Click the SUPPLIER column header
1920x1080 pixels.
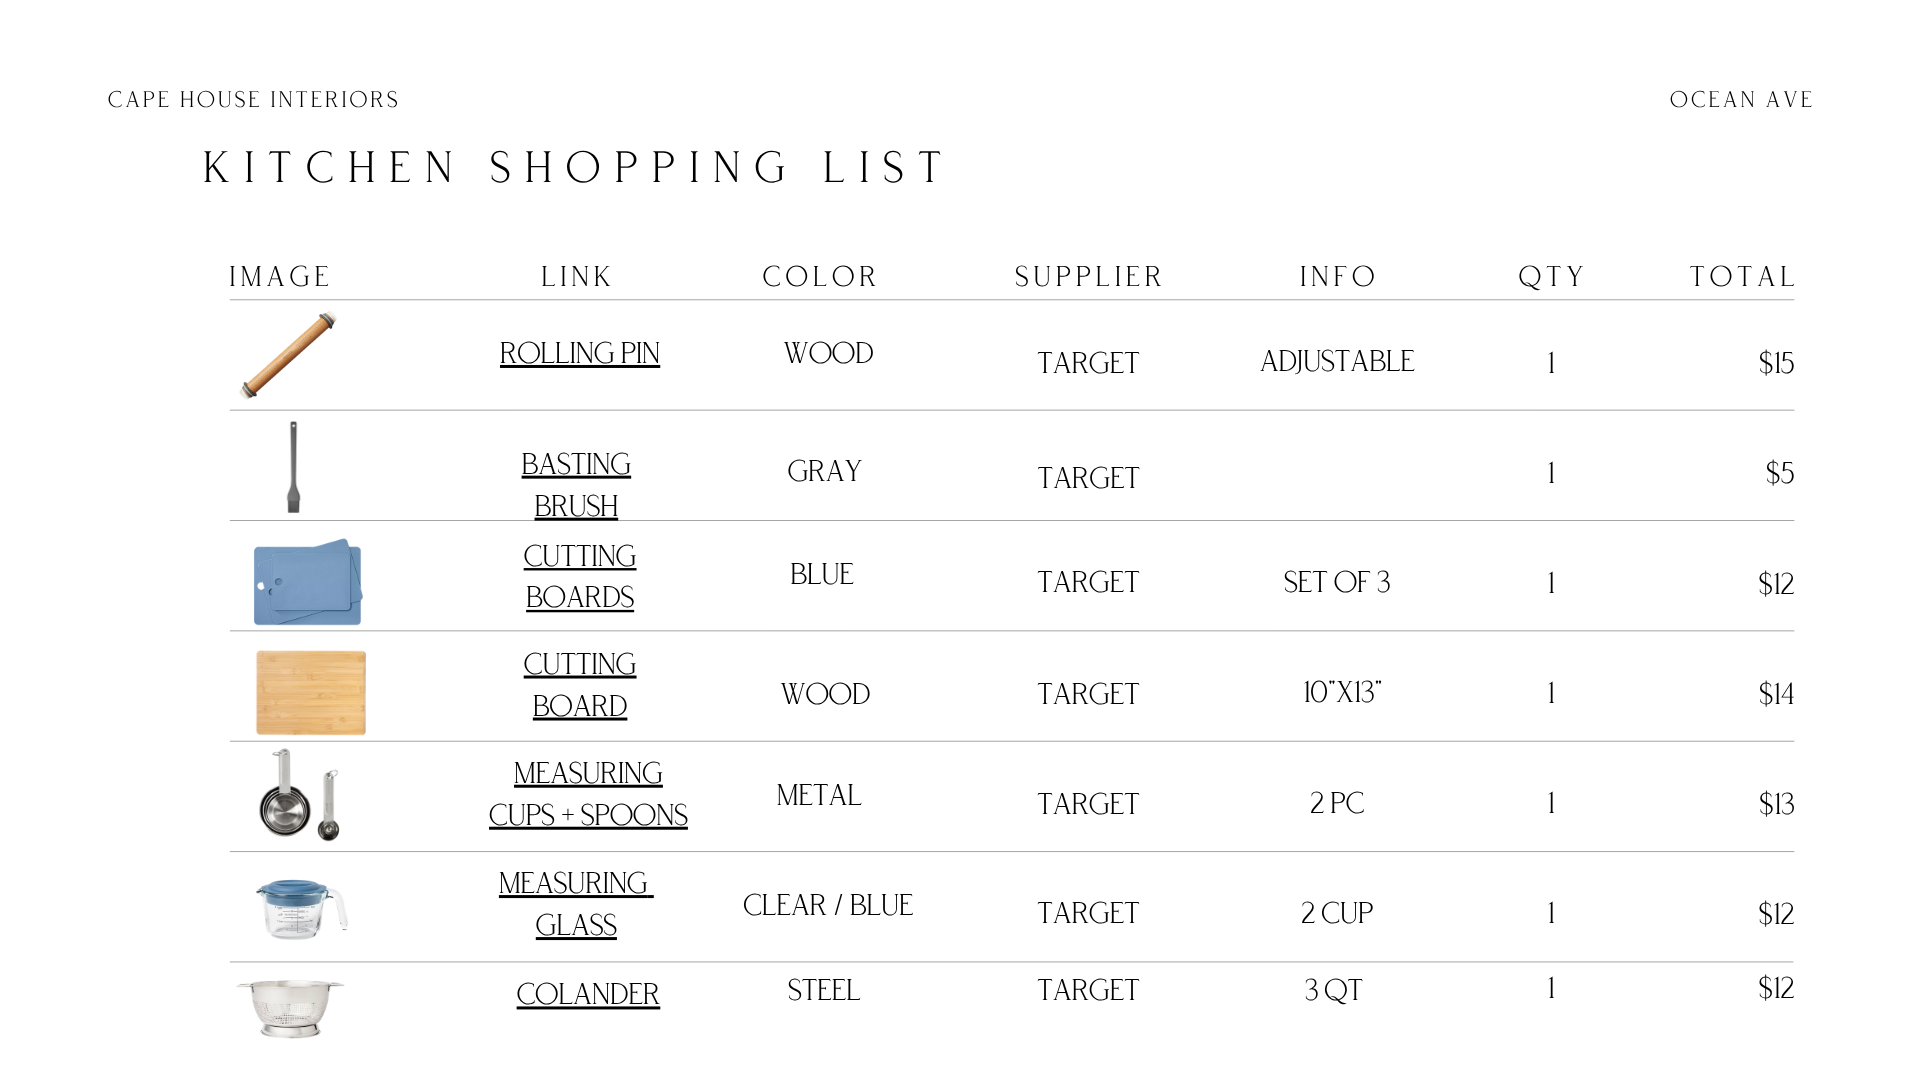(1088, 277)
